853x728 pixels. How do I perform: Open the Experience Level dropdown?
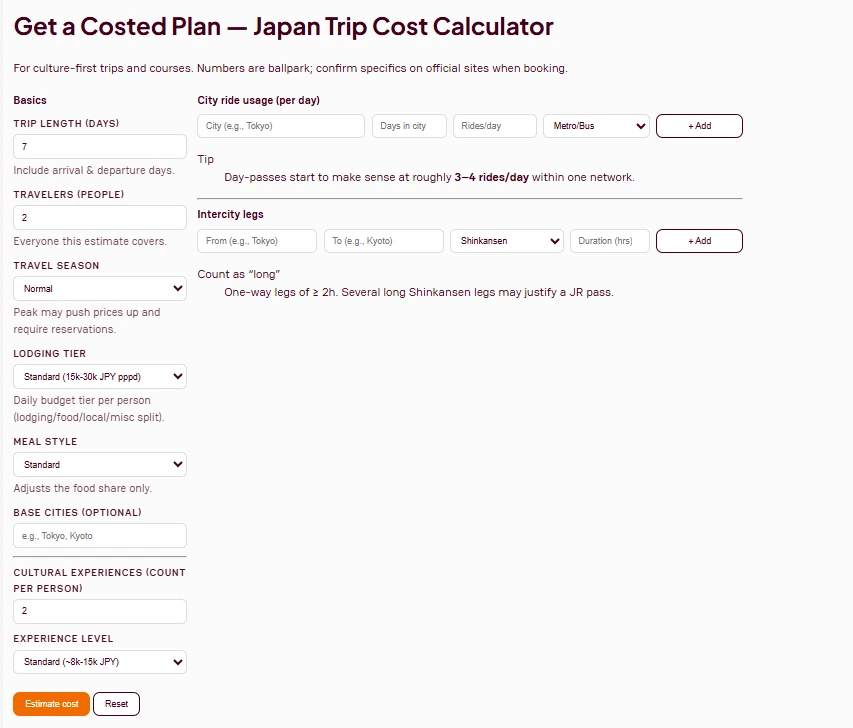click(x=99, y=661)
